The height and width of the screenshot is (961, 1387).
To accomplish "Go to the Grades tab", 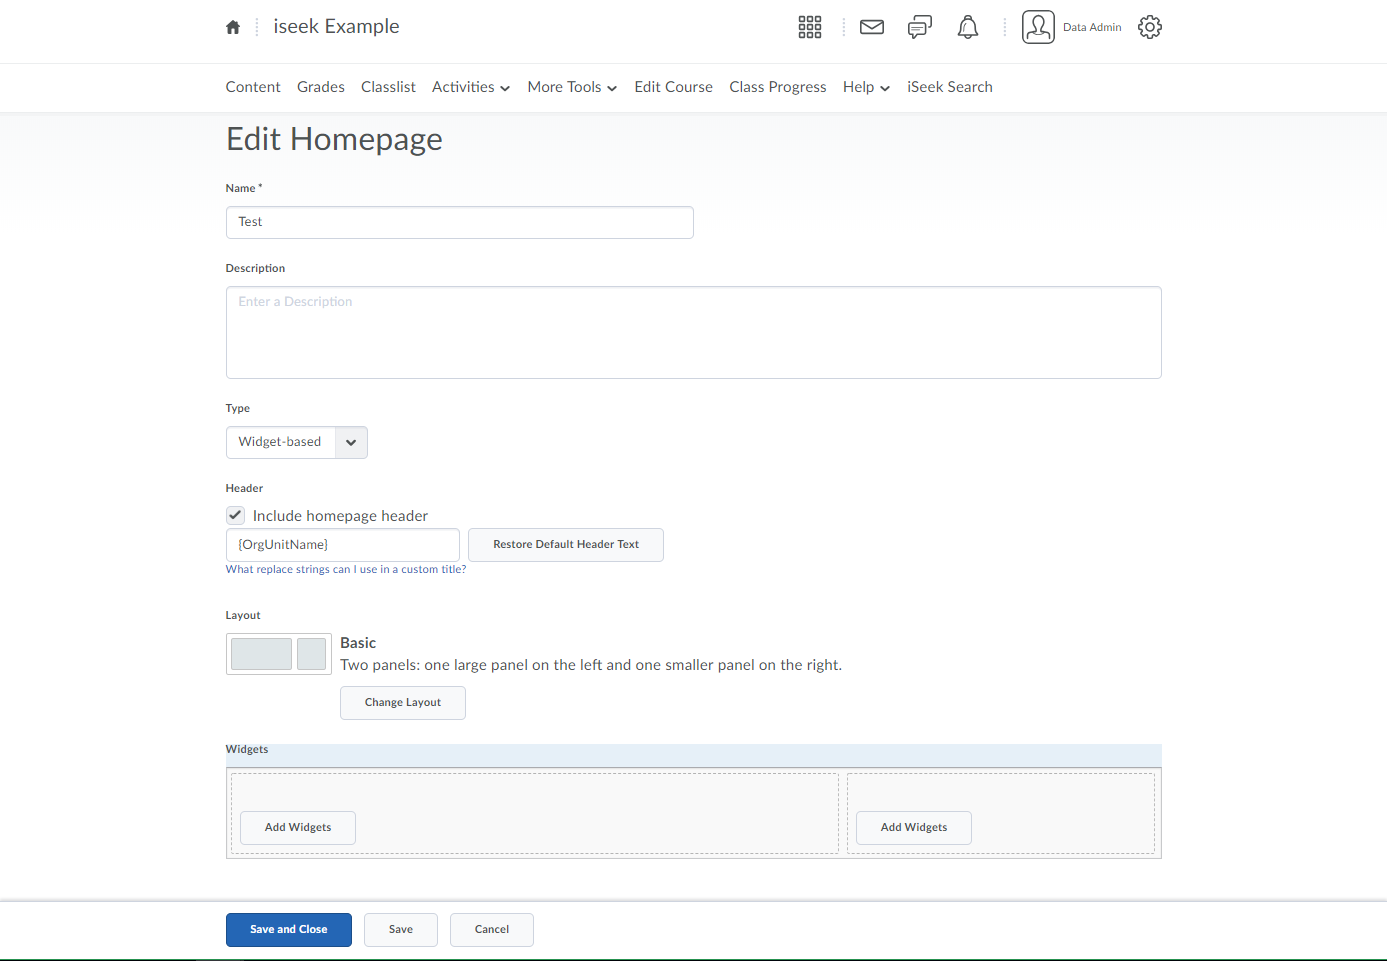I will (x=320, y=87).
